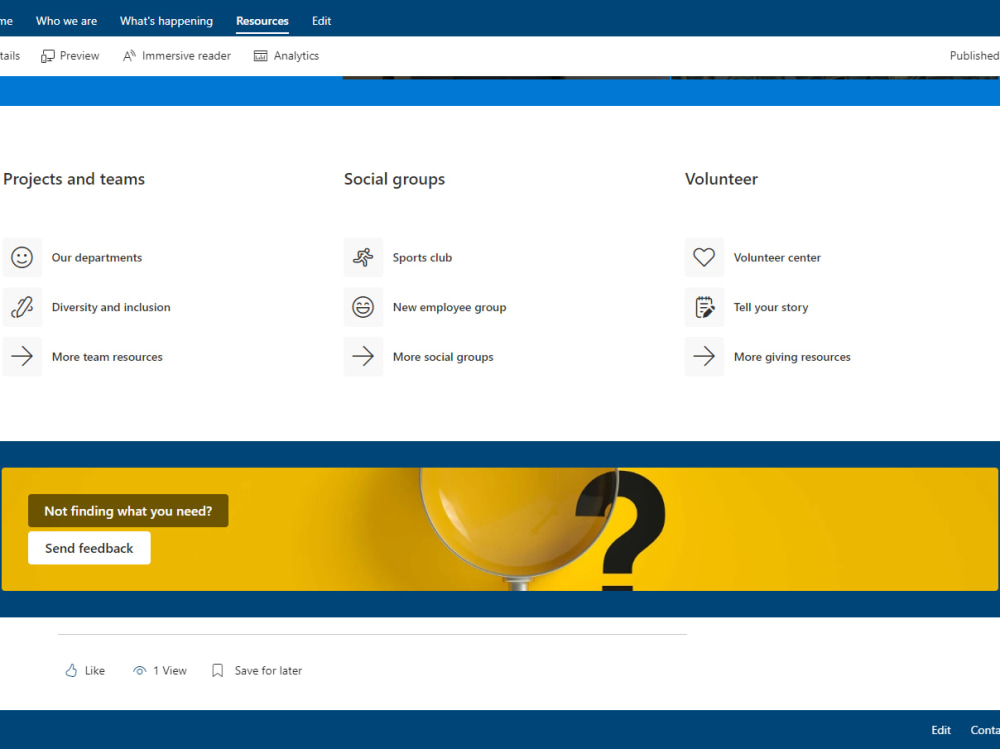Open the Sports club link
1000x749 pixels.
click(422, 258)
